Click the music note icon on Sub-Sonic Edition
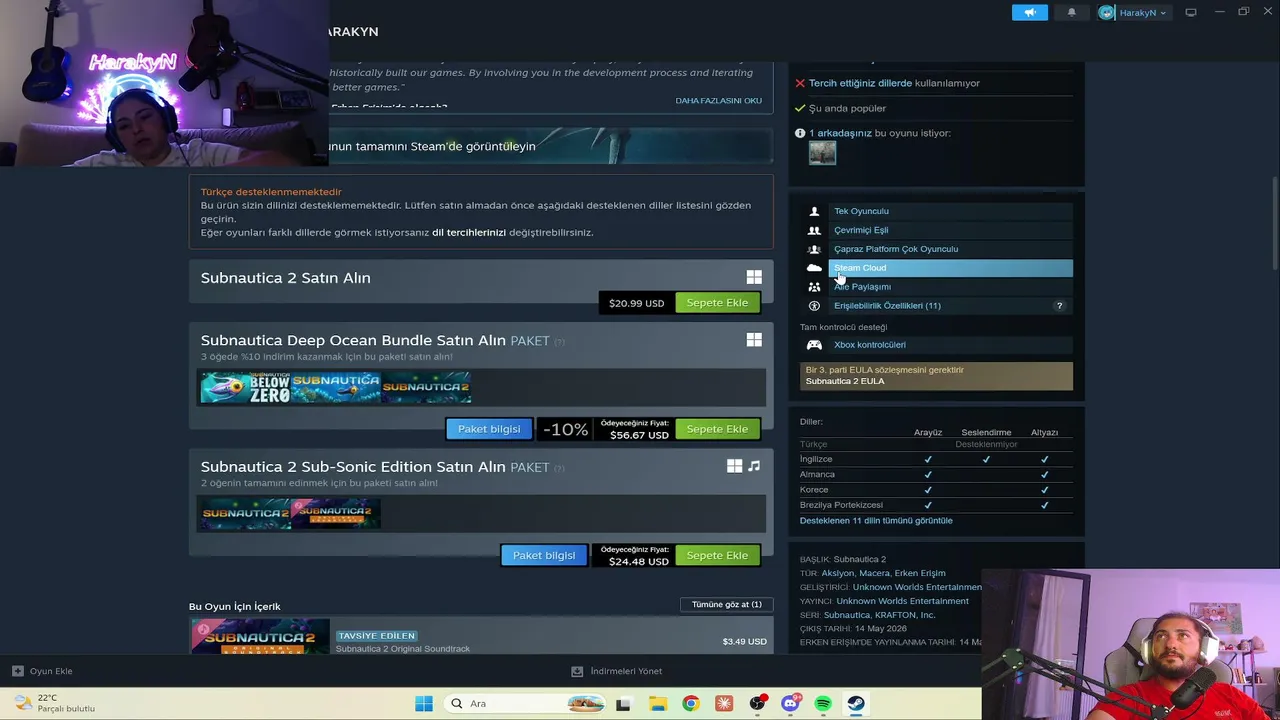The width and height of the screenshot is (1280, 720). click(754, 466)
